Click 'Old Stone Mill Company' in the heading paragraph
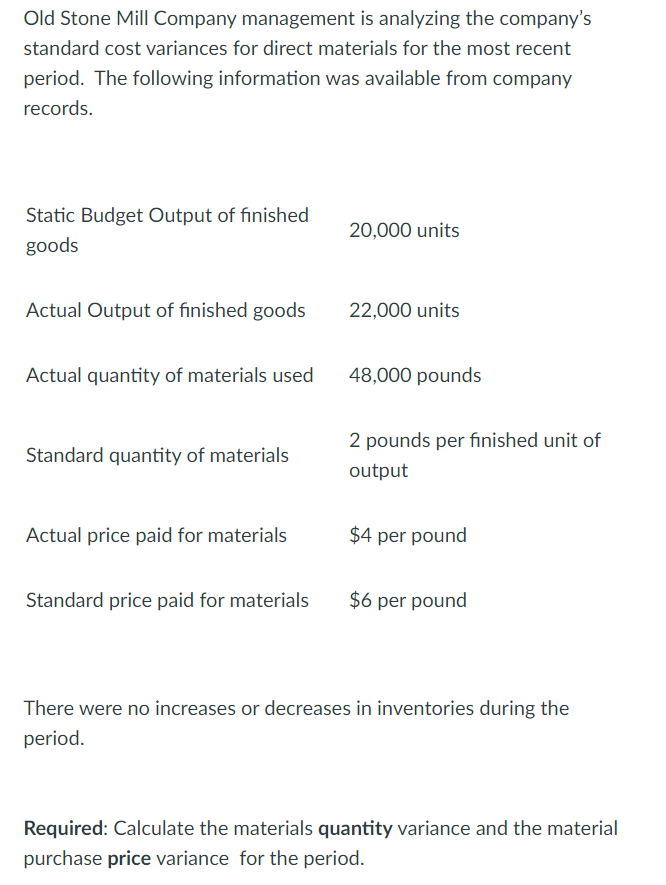Screen dimensions: 666x885 [130, 19]
